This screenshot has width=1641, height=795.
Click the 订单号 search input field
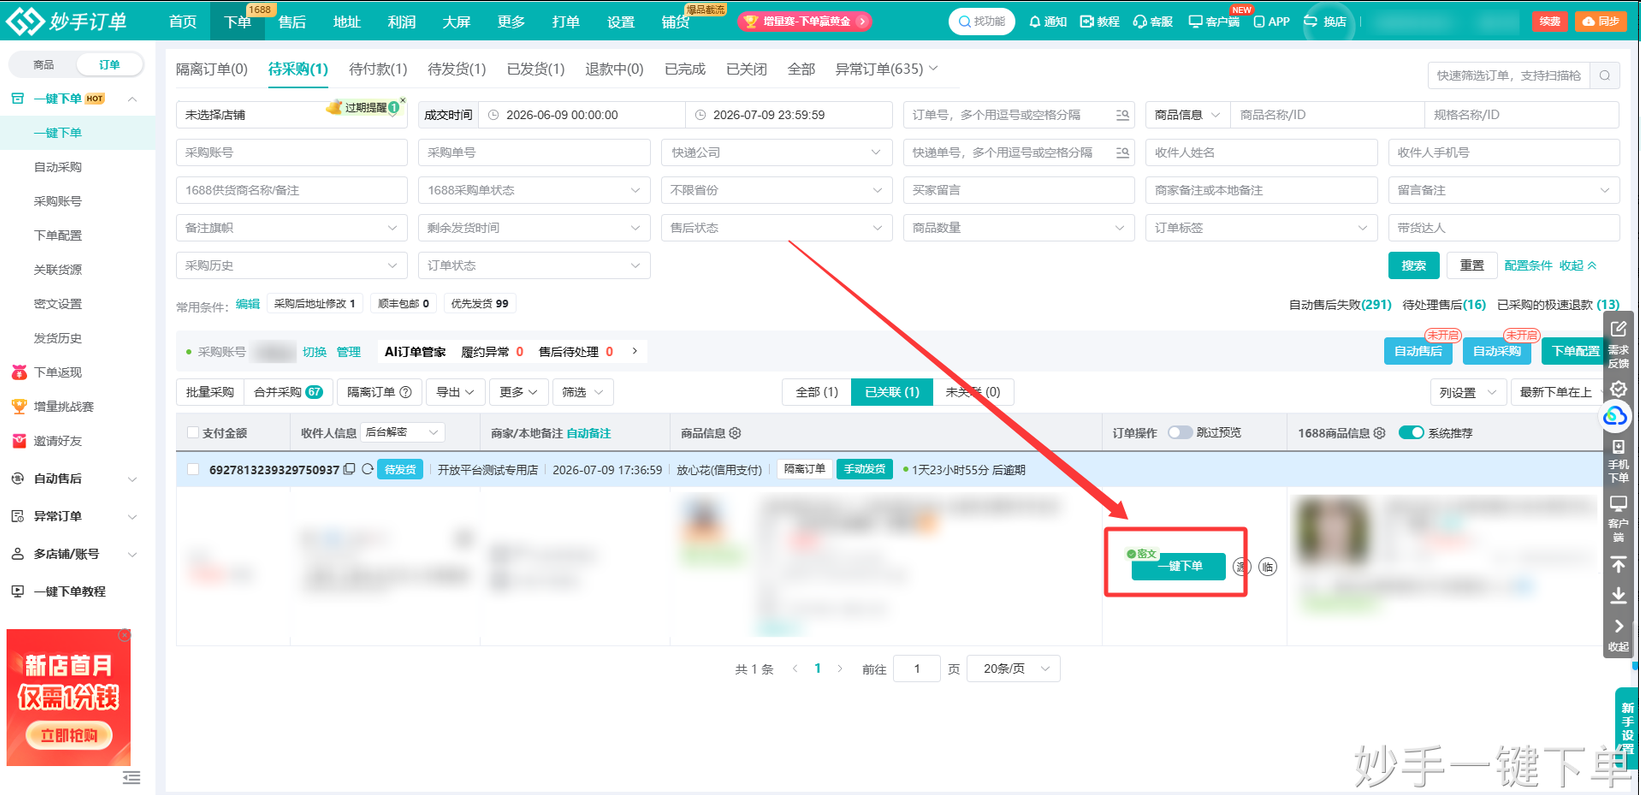1018,115
